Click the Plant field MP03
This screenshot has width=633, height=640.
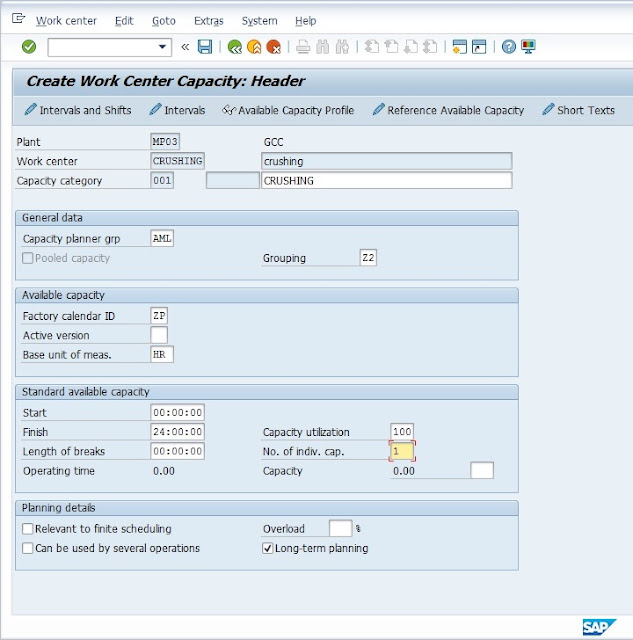pos(165,142)
